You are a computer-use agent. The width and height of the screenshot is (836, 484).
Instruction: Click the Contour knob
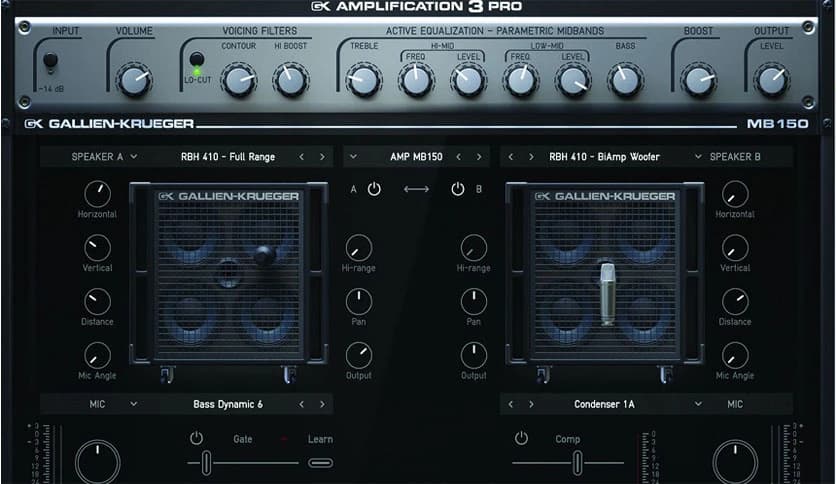tap(239, 80)
